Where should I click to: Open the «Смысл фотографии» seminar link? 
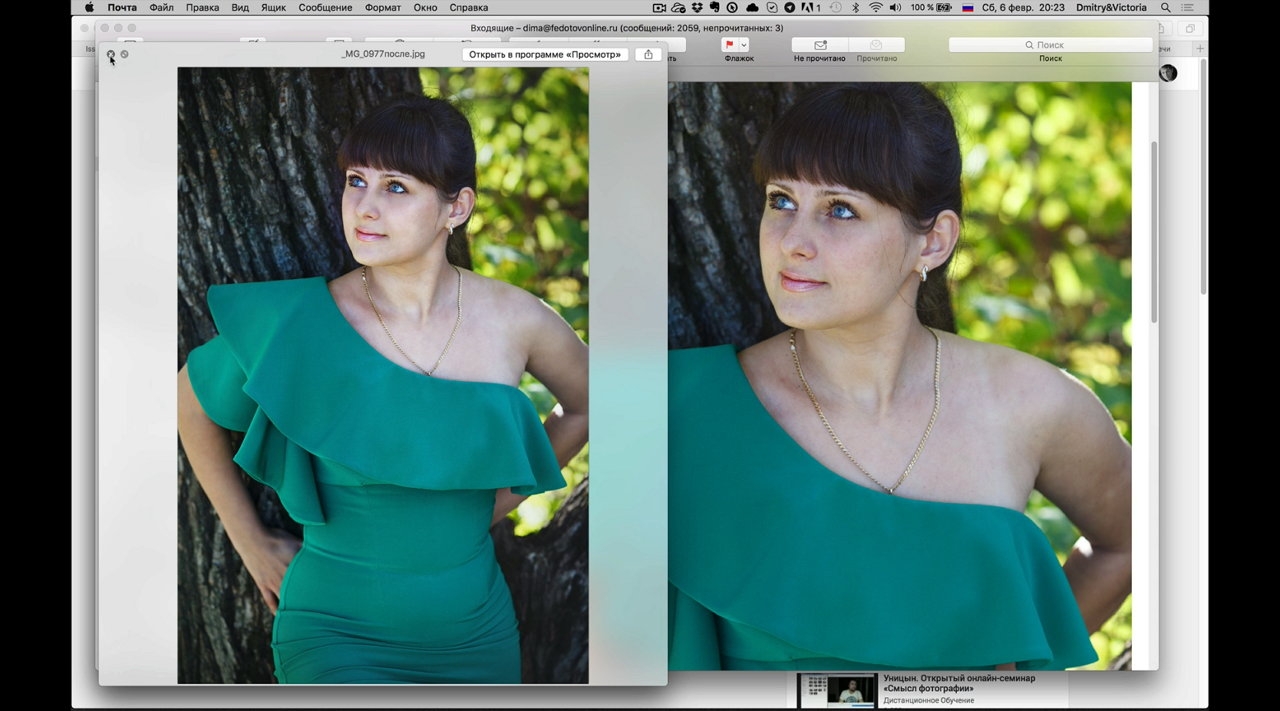tap(959, 683)
